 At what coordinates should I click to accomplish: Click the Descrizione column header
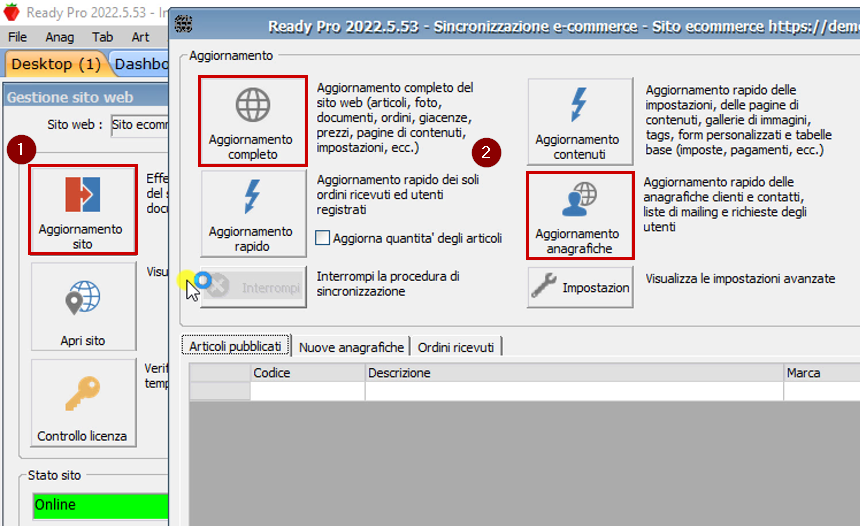pos(574,373)
